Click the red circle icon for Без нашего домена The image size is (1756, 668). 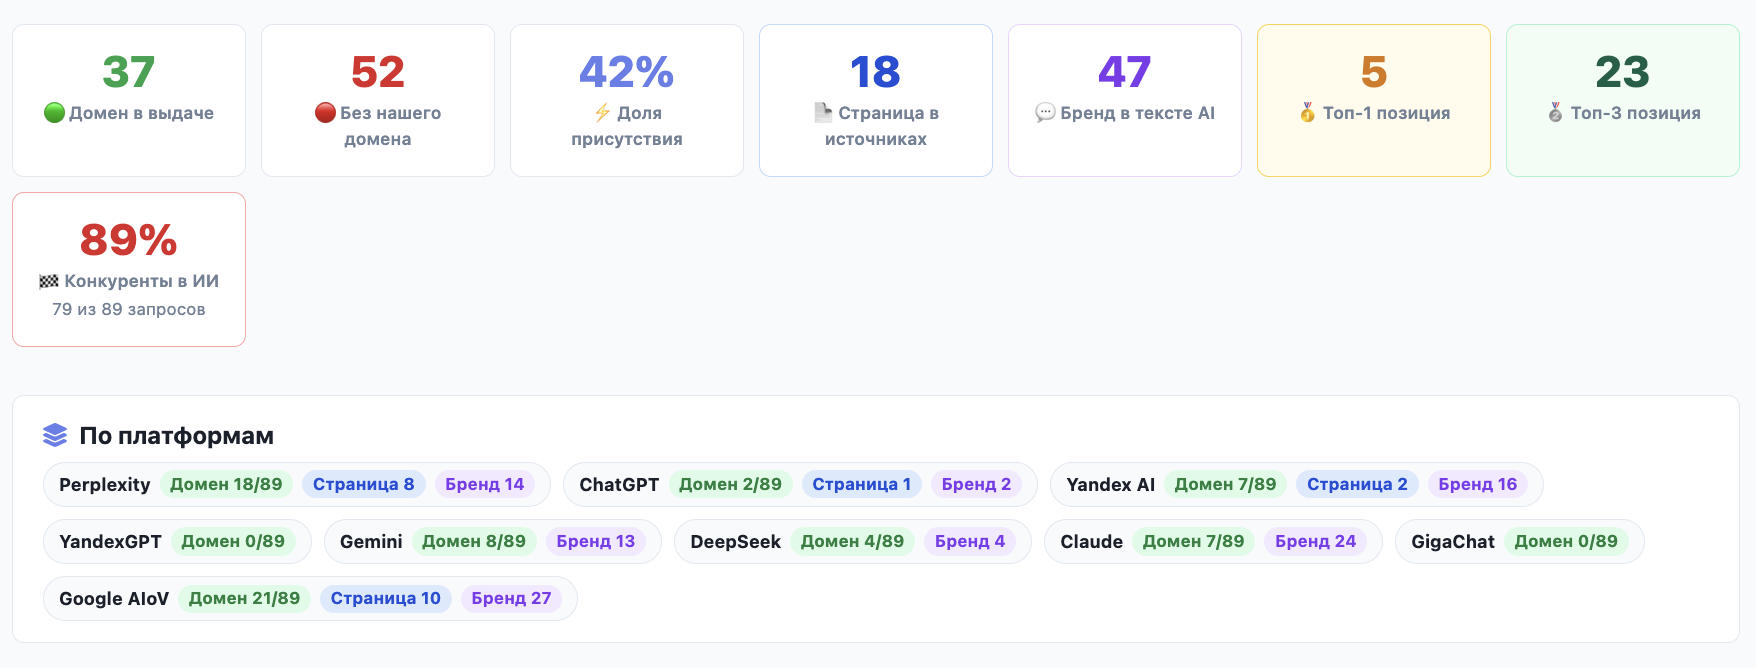[x=325, y=113]
